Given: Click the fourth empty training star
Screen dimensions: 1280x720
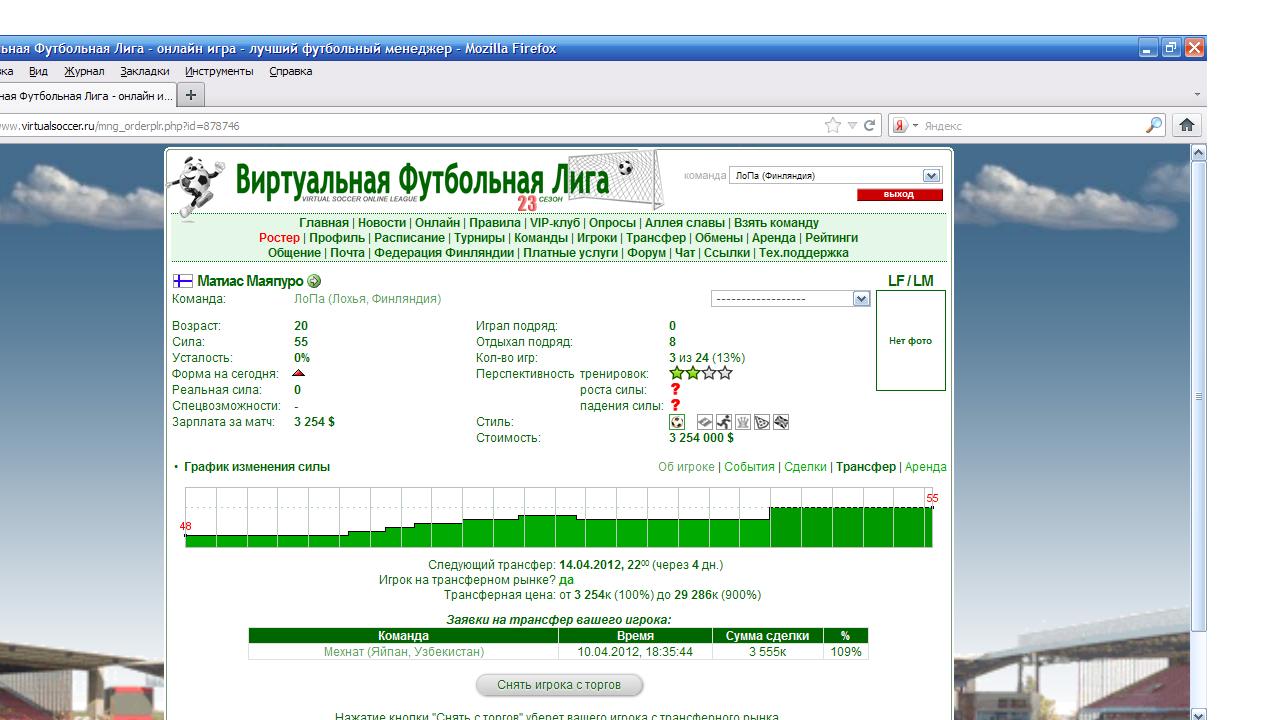Looking at the screenshot, I should click(x=725, y=373).
